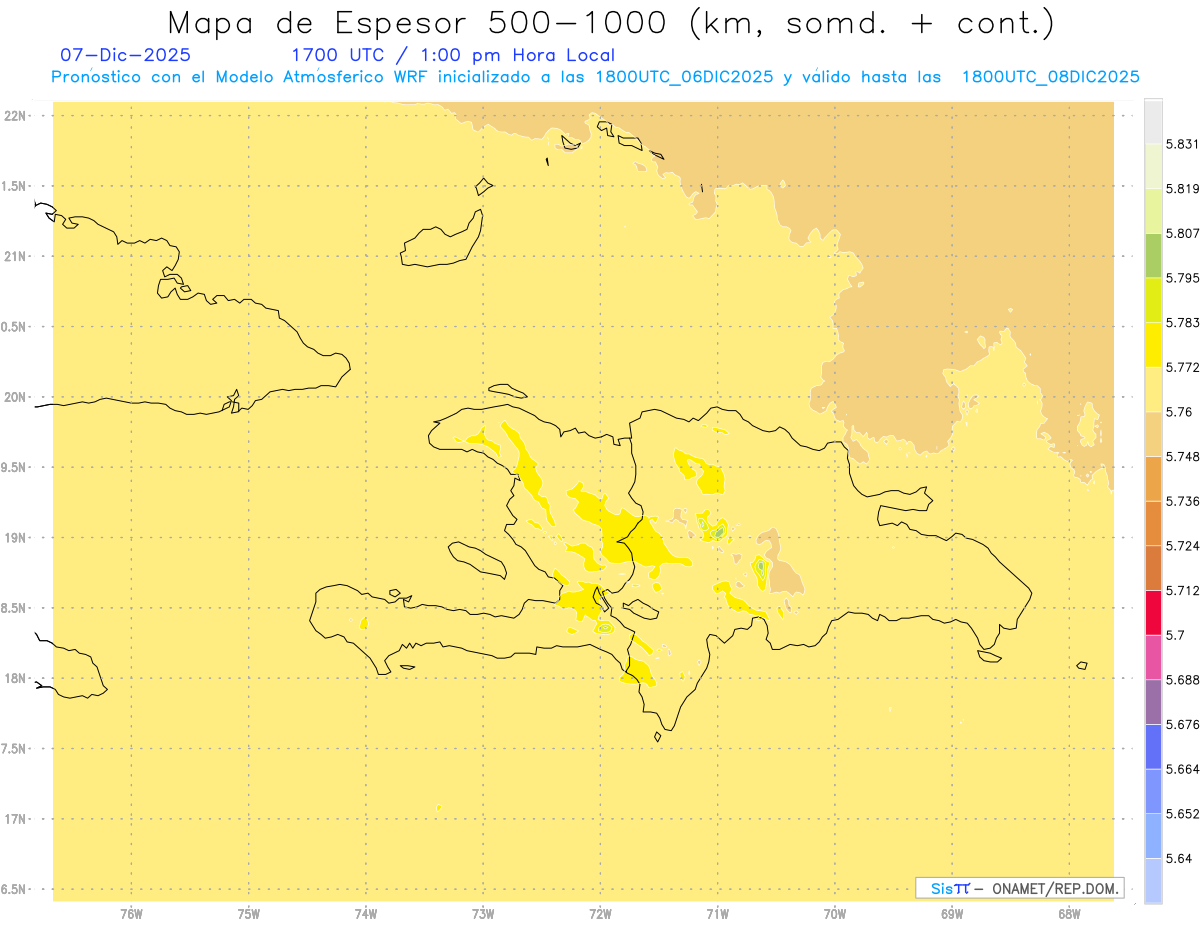Click the '73W' longitude label
Screen dimensions: 1200x927
tap(483, 914)
